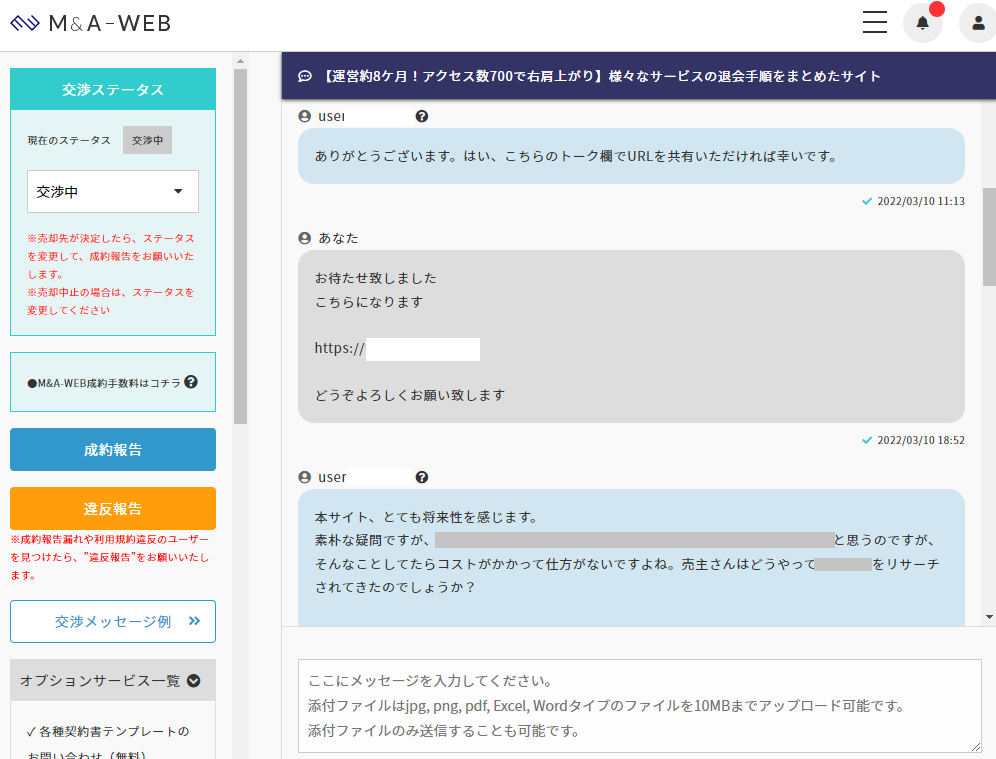This screenshot has width=996, height=759.
Task: Click the M&A-WEB成約手数料はコチラ link
Action: (x=104, y=382)
